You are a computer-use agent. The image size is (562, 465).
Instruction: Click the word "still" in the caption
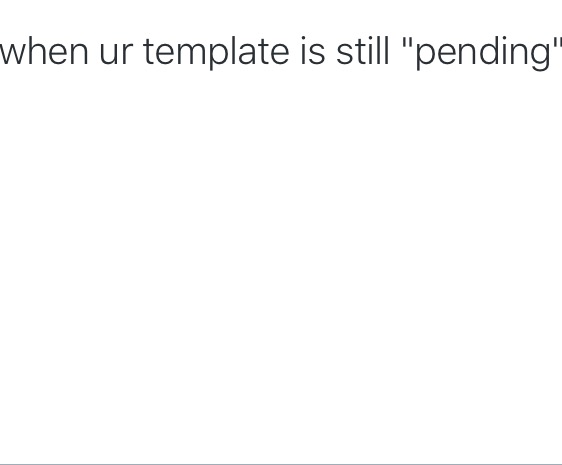[363, 51]
